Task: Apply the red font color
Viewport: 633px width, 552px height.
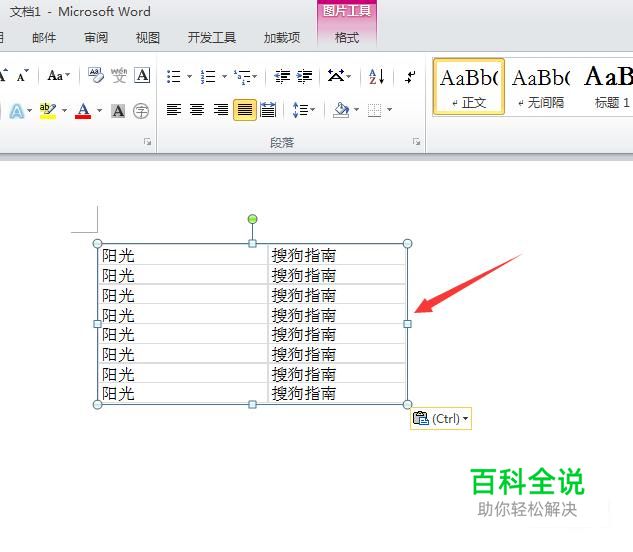Action: [83, 111]
